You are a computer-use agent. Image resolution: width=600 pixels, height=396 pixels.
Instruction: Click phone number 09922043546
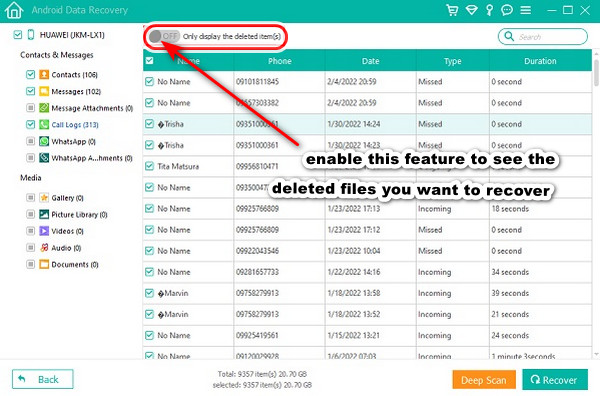257,251
